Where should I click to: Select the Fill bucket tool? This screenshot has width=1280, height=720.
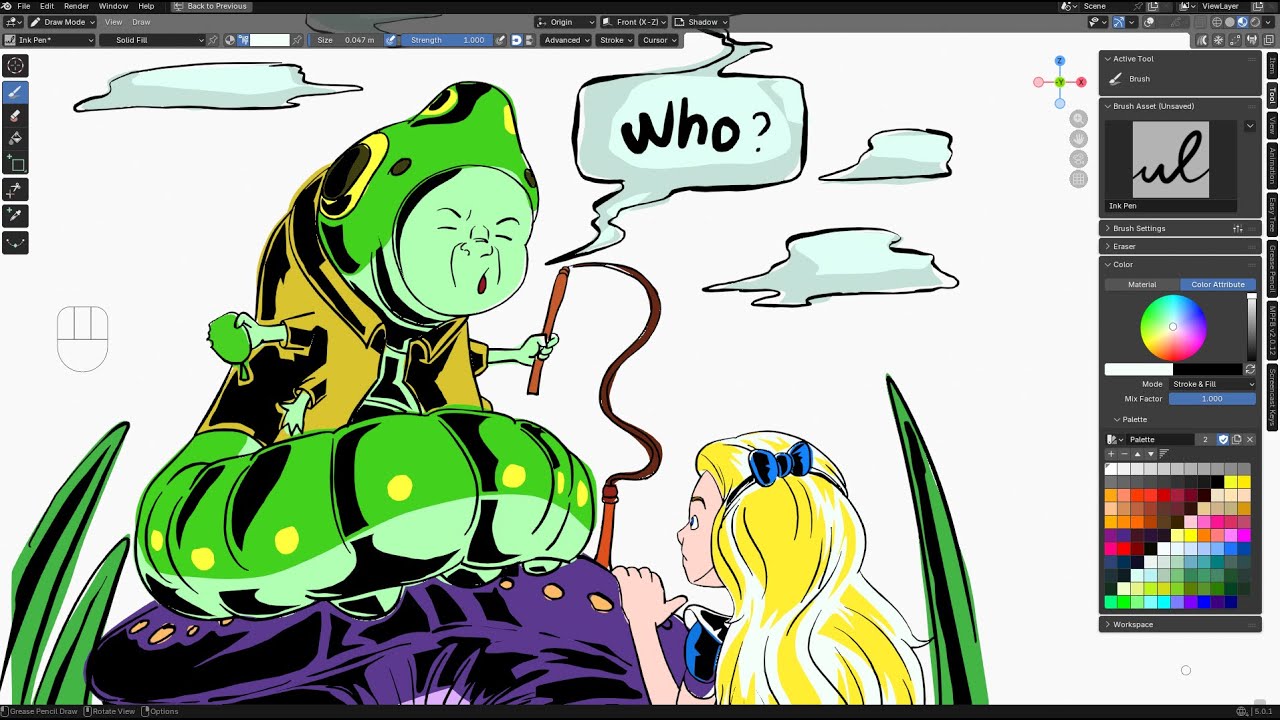[16, 139]
